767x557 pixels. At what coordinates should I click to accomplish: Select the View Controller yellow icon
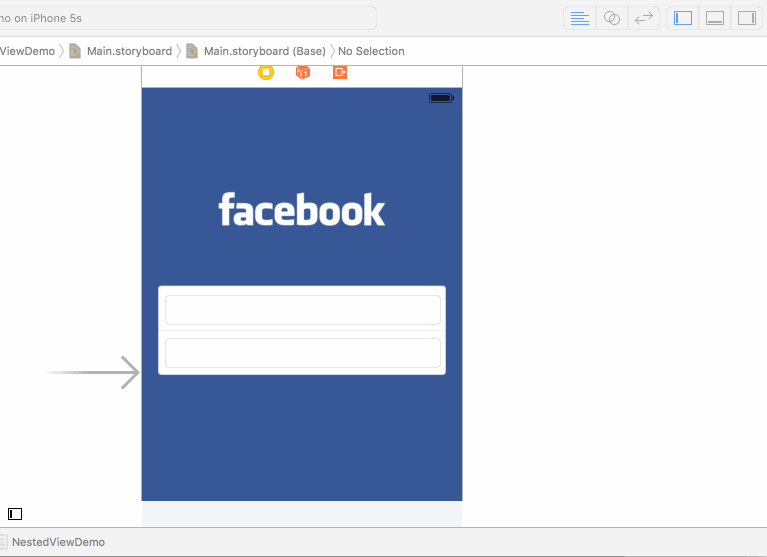pyautogui.click(x=266, y=72)
